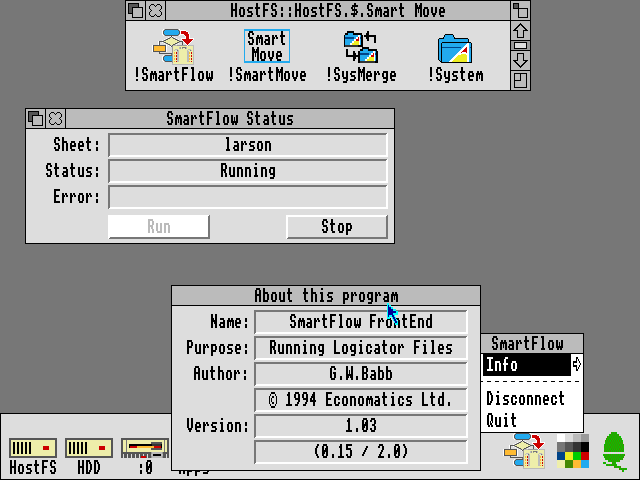Open the display palette iconbar icon
This screenshot has width=640, height=480.
[x=573, y=451]
